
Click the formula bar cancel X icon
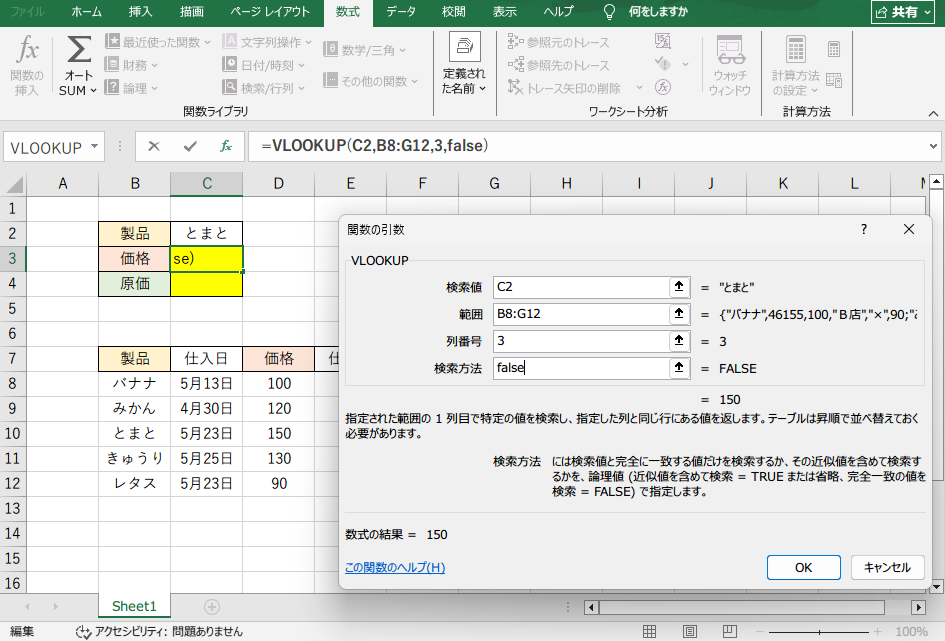click(x=154, y=146)
